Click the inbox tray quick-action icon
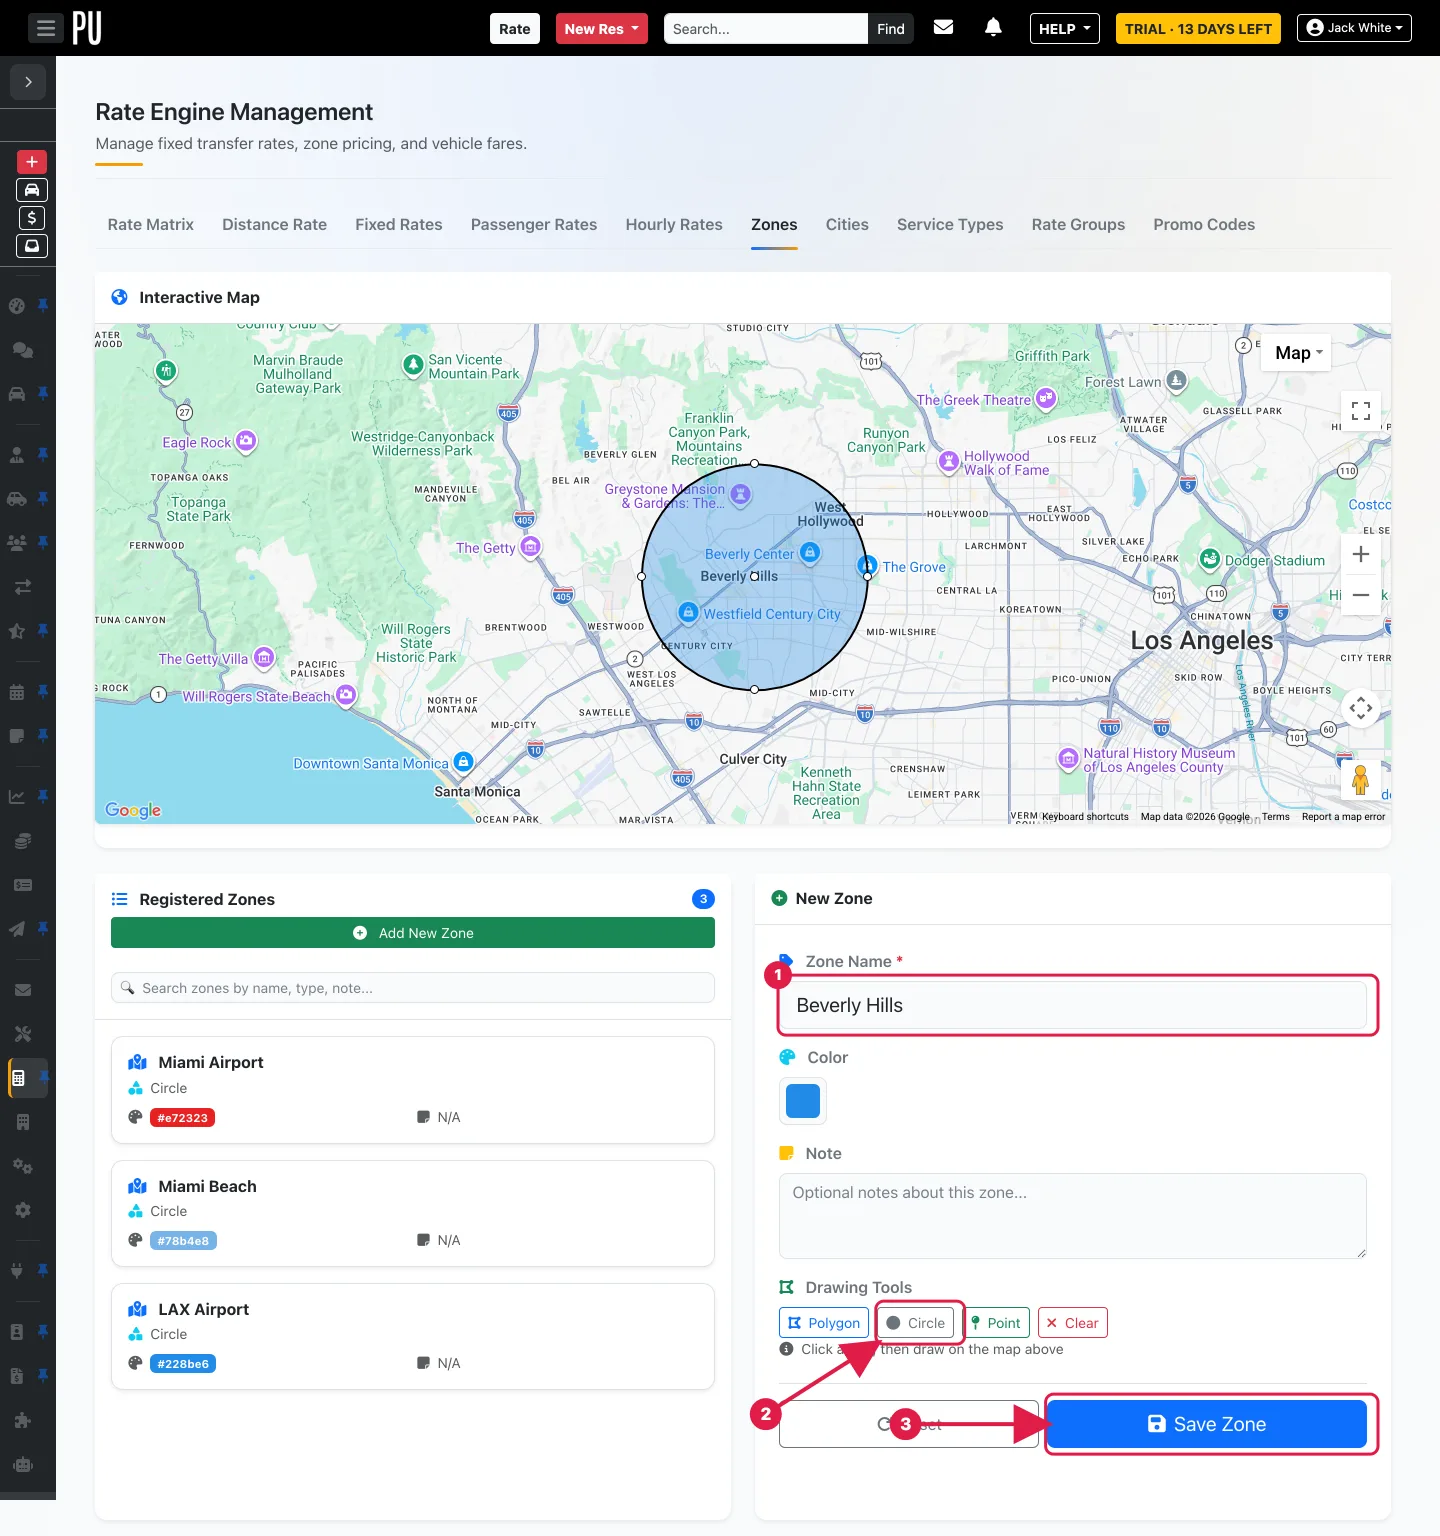 (x=32, y=246)
